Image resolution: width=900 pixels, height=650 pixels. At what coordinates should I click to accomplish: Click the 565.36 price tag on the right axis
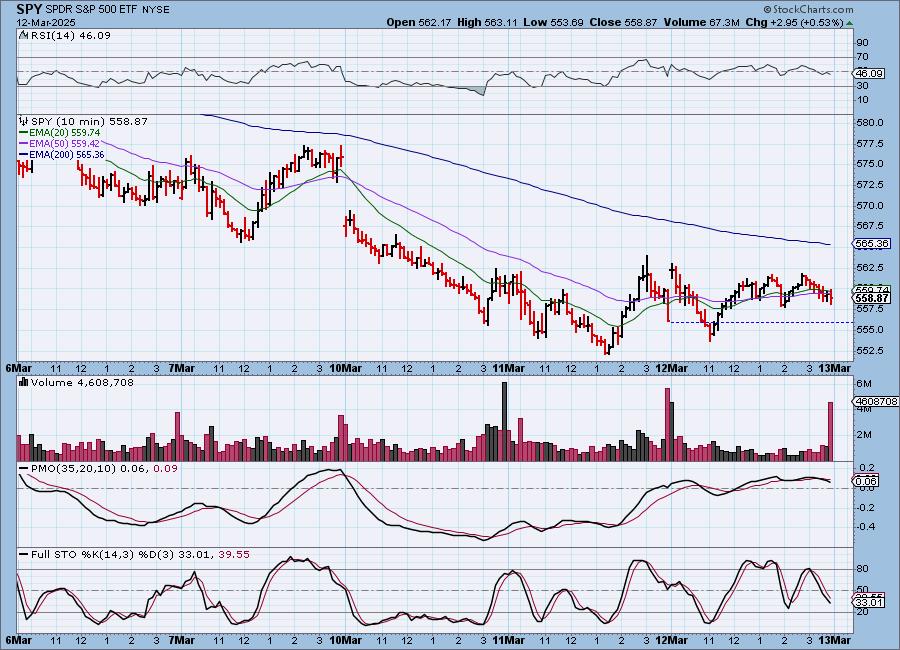coord(872,243)
